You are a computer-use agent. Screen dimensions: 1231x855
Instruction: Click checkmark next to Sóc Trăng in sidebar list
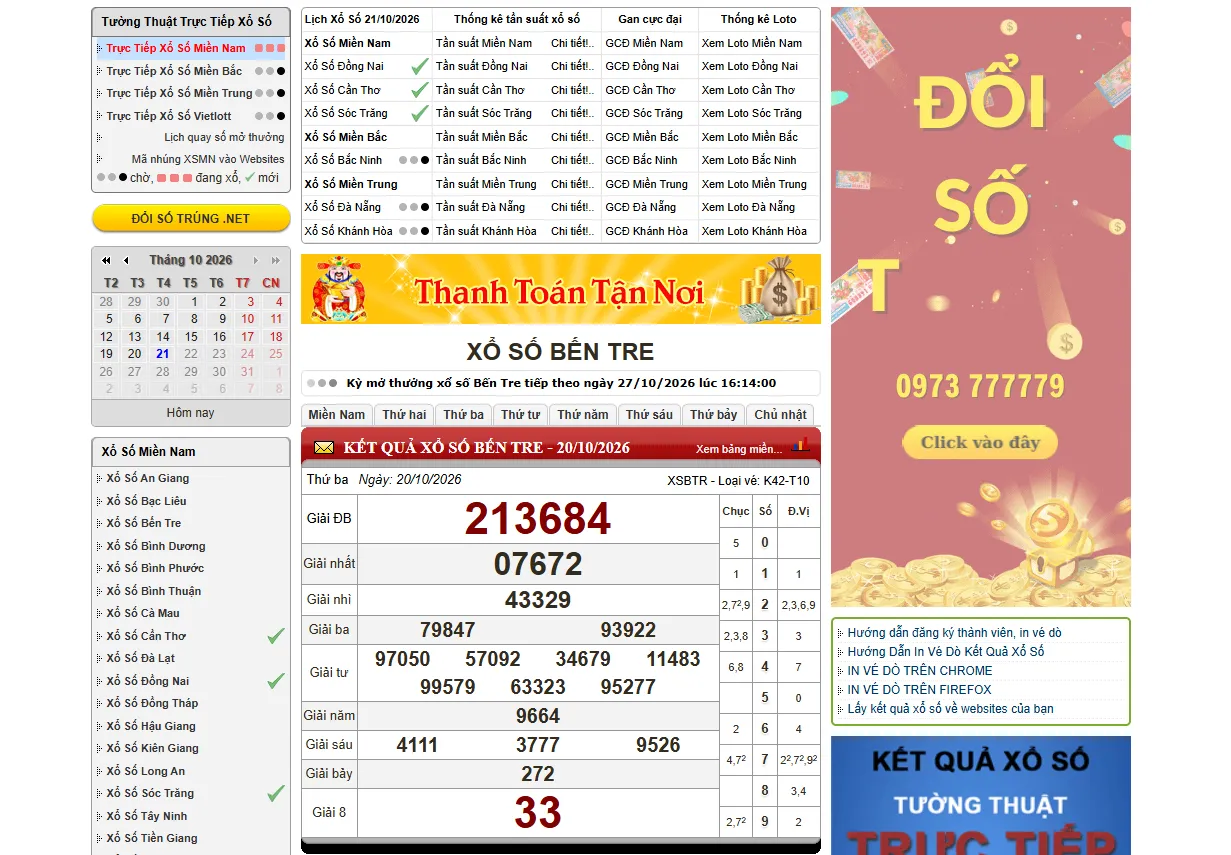[276, 793]
